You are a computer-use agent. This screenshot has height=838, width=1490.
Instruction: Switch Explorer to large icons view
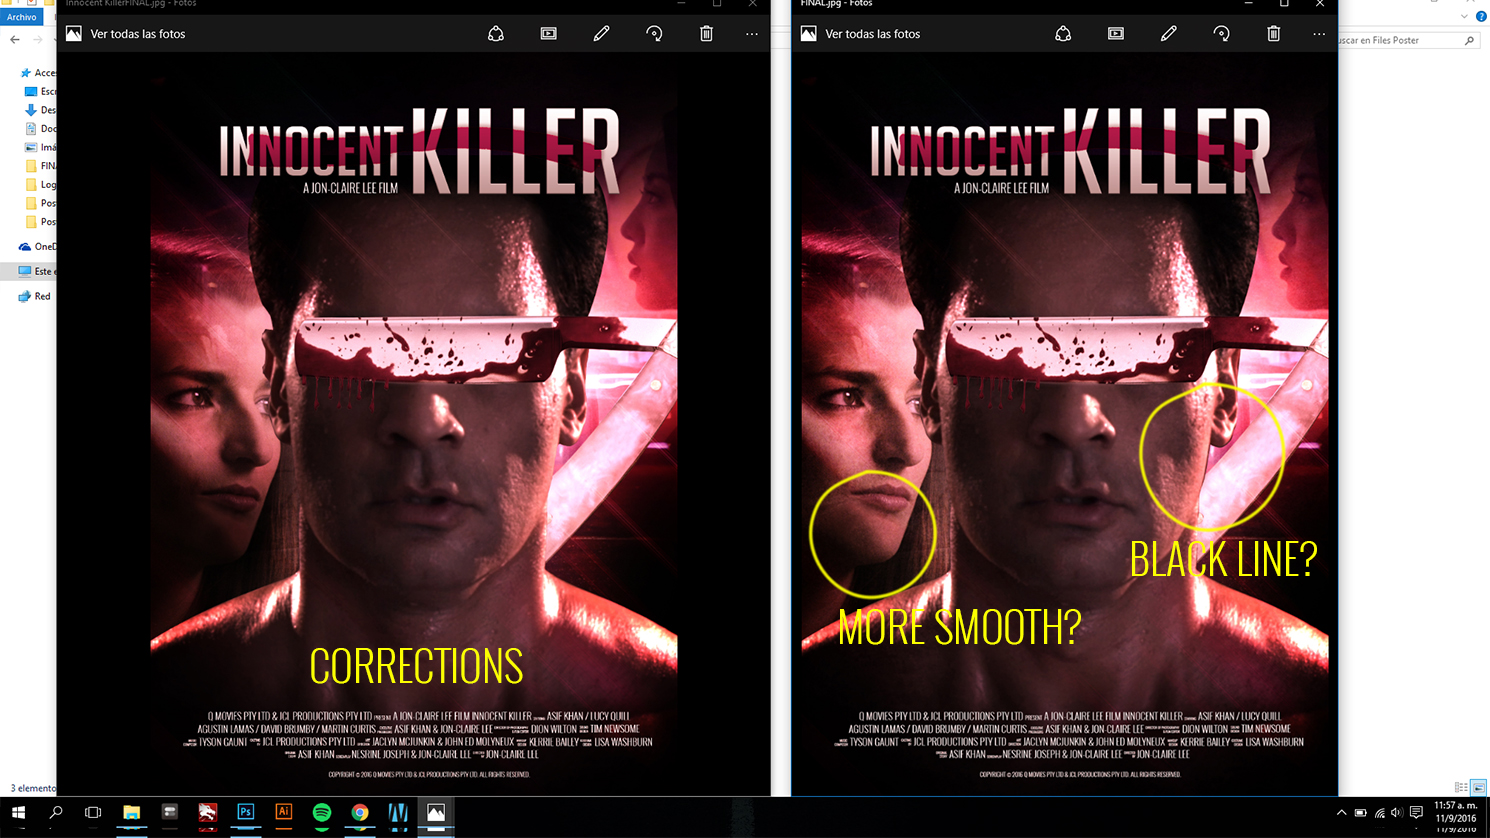pyautogui.click(x=1479, y=788)
